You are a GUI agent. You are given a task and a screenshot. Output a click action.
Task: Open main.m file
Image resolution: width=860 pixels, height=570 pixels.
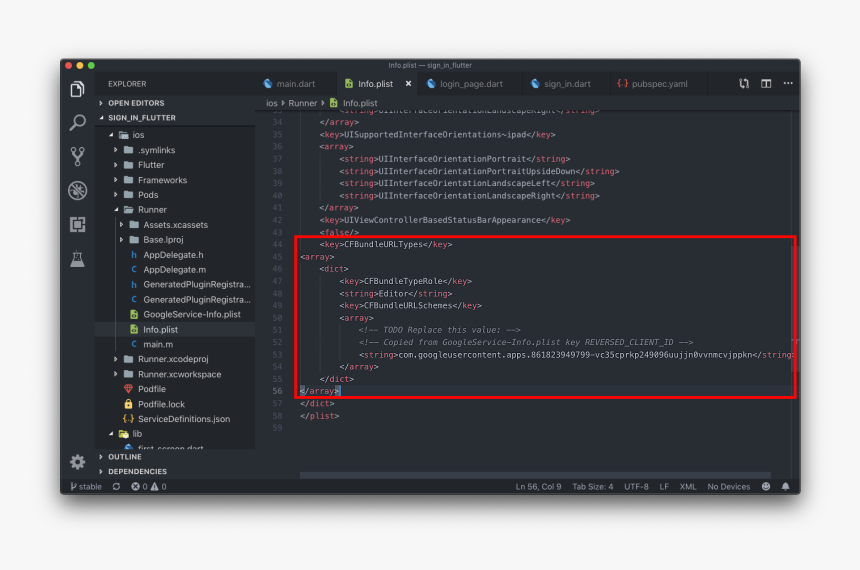tap(176, 345)
